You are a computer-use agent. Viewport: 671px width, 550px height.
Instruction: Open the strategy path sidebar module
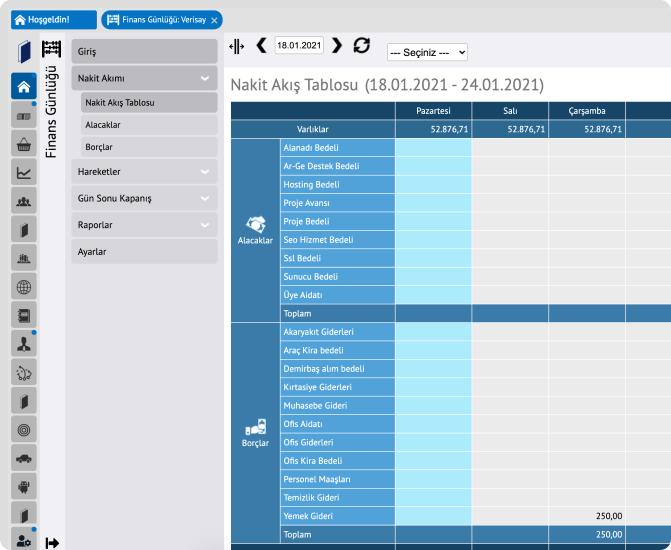24,372
